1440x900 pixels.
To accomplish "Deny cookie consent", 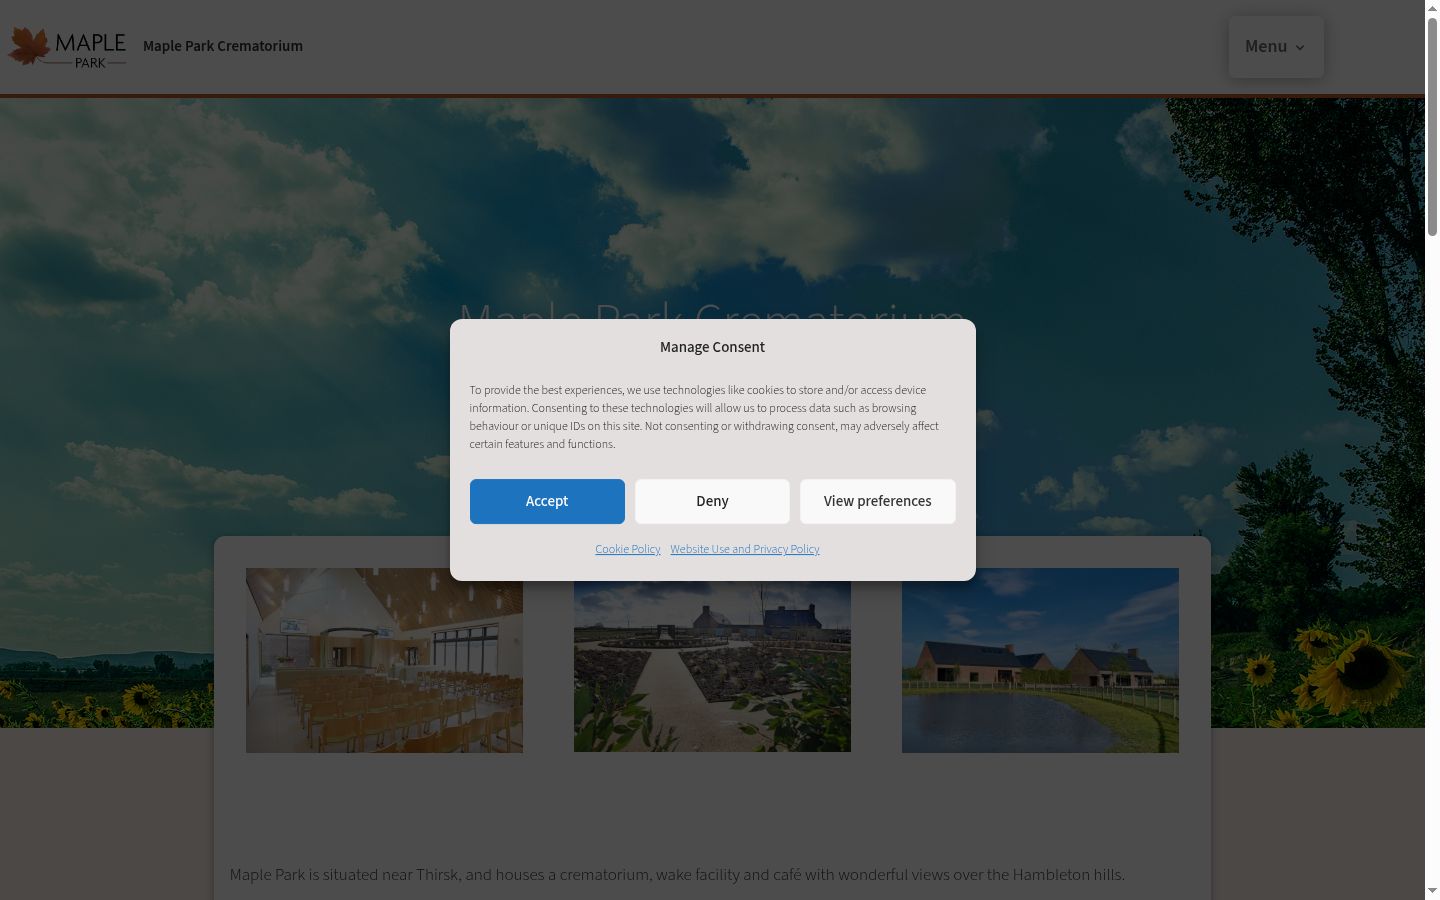I will 712,501.
